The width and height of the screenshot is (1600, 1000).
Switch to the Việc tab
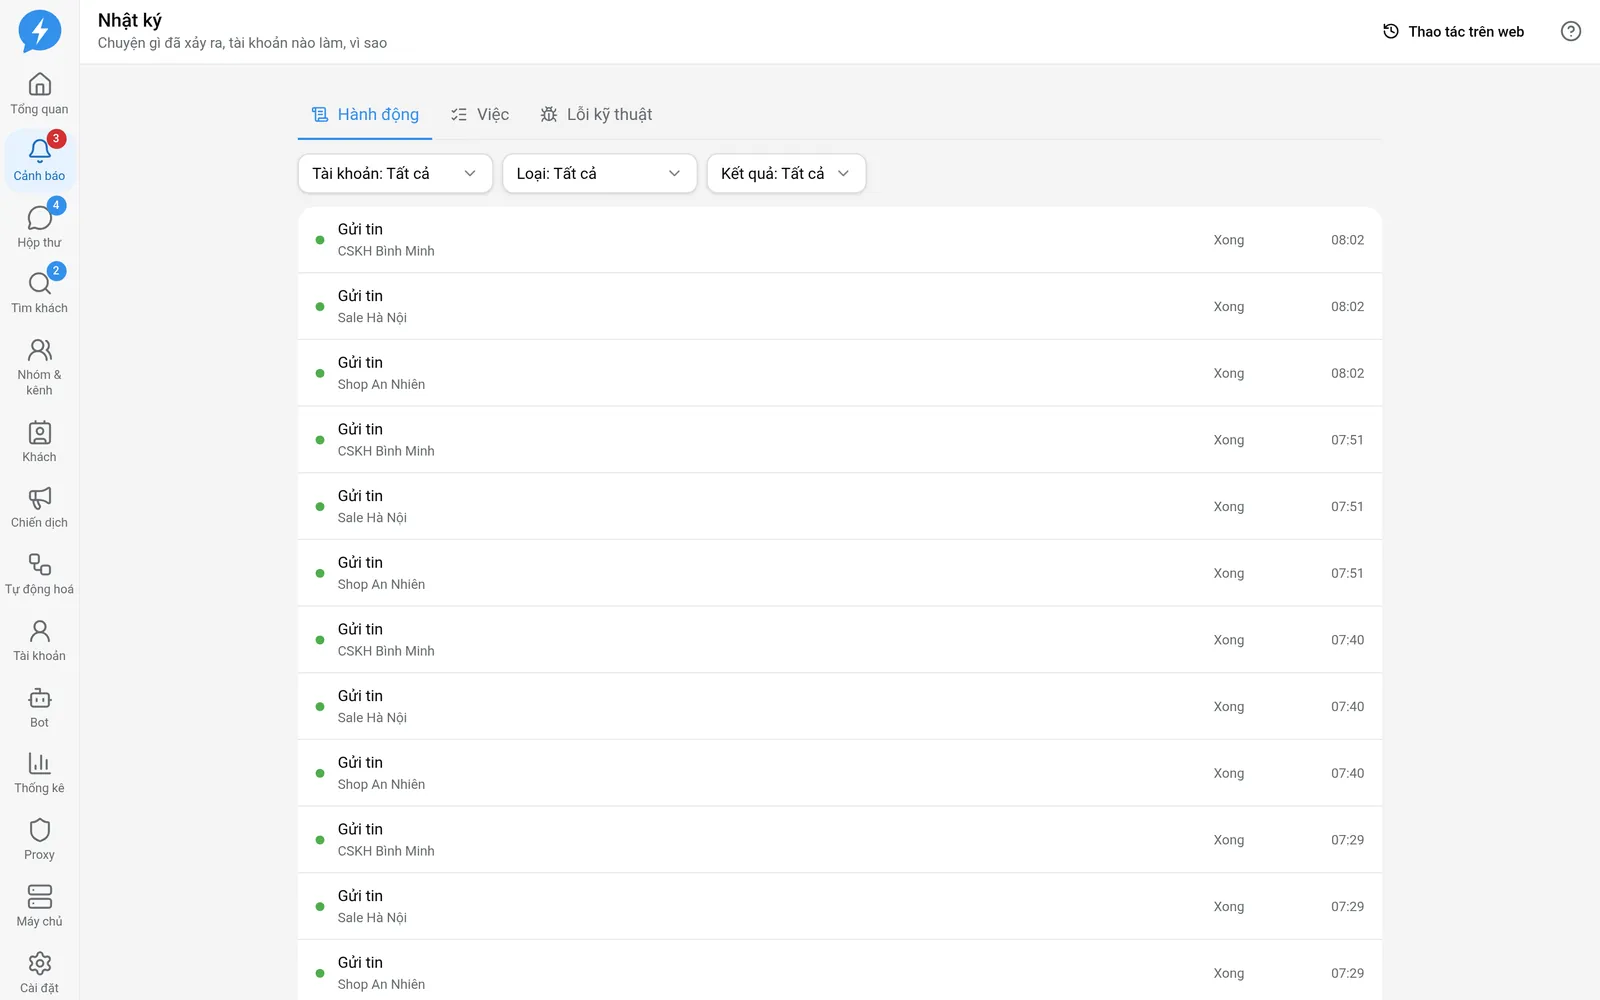480,115
